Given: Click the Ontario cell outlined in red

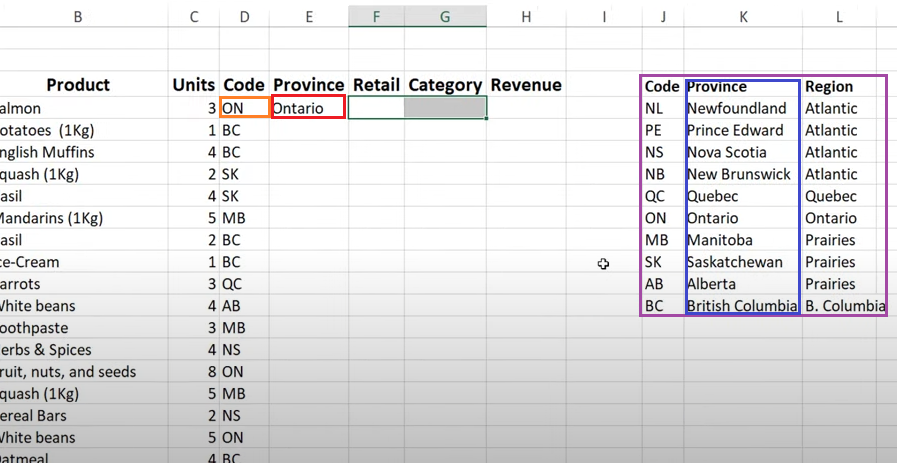Looking at the screenshot, I should pos(308,107).
